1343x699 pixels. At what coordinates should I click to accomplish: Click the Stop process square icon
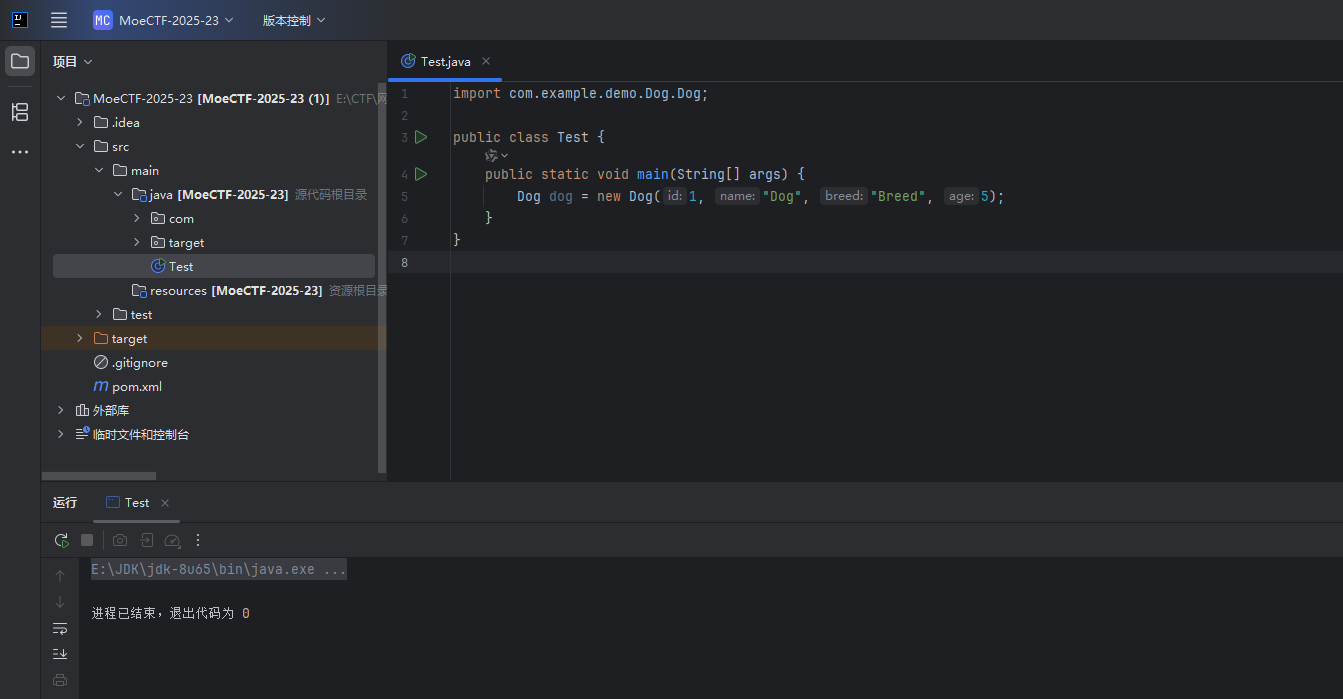(87, 540)
